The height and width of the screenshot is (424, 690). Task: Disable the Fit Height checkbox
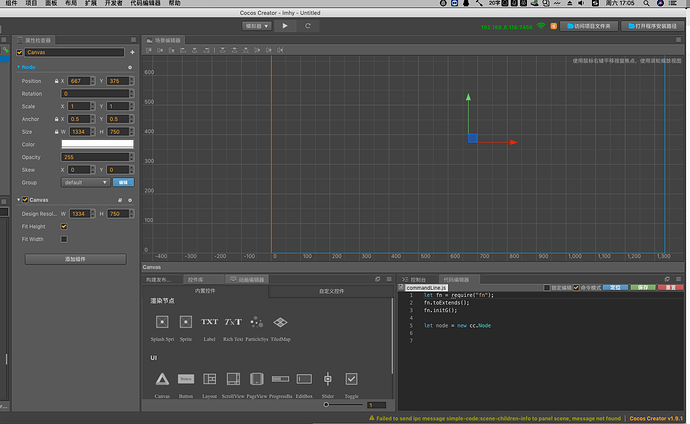coord(64,226)
